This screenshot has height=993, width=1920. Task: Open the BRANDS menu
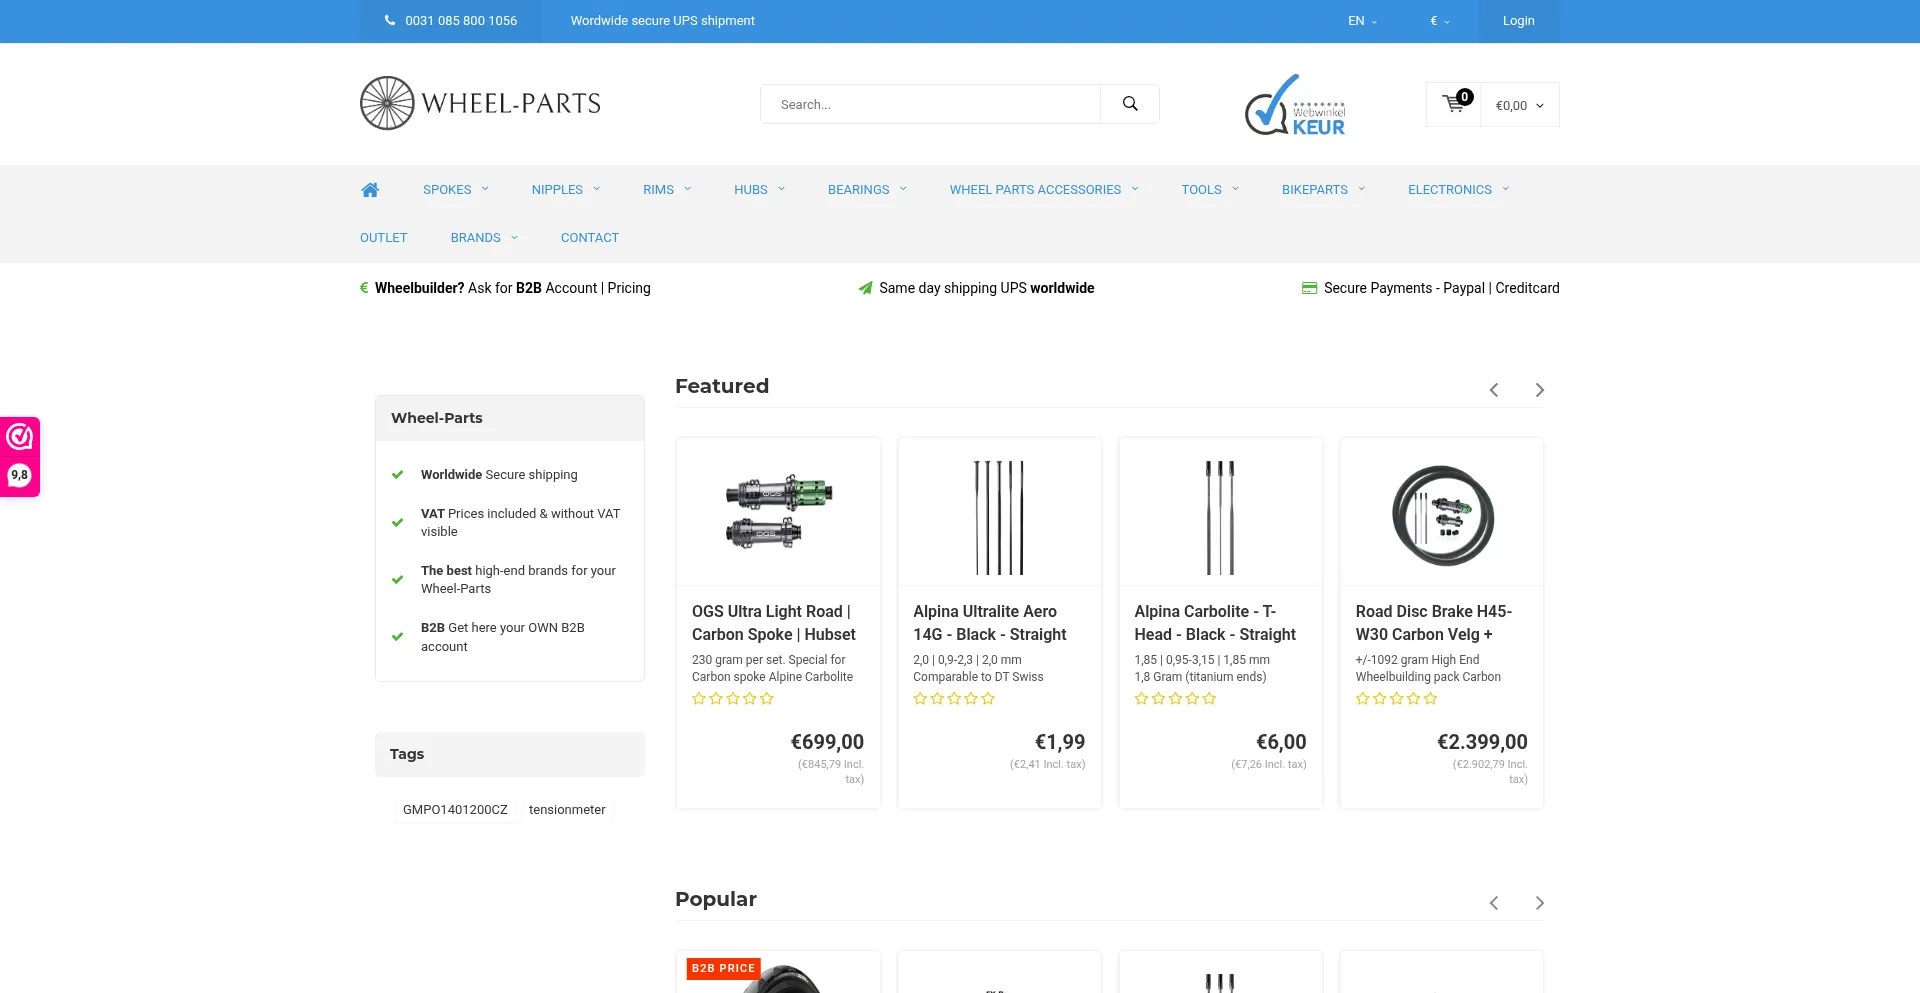coord(484,238)
